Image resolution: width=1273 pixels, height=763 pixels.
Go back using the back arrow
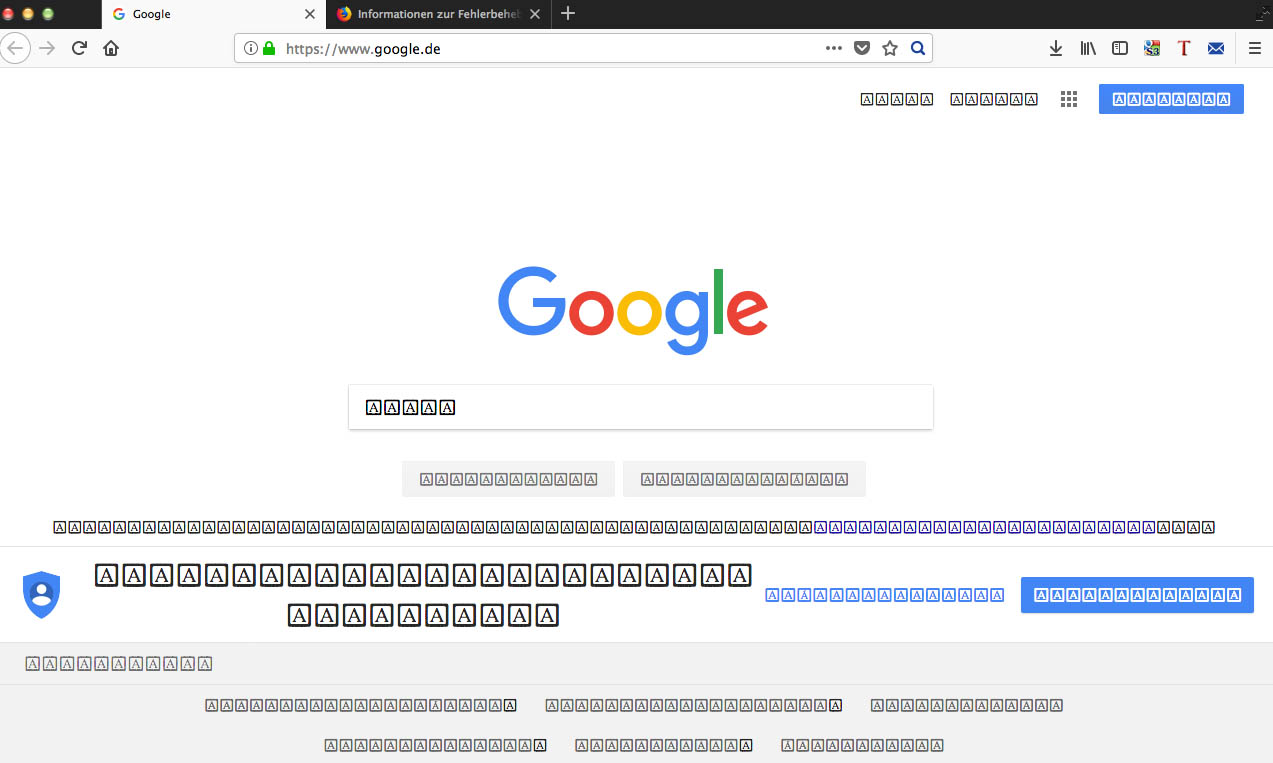[15, 48]
